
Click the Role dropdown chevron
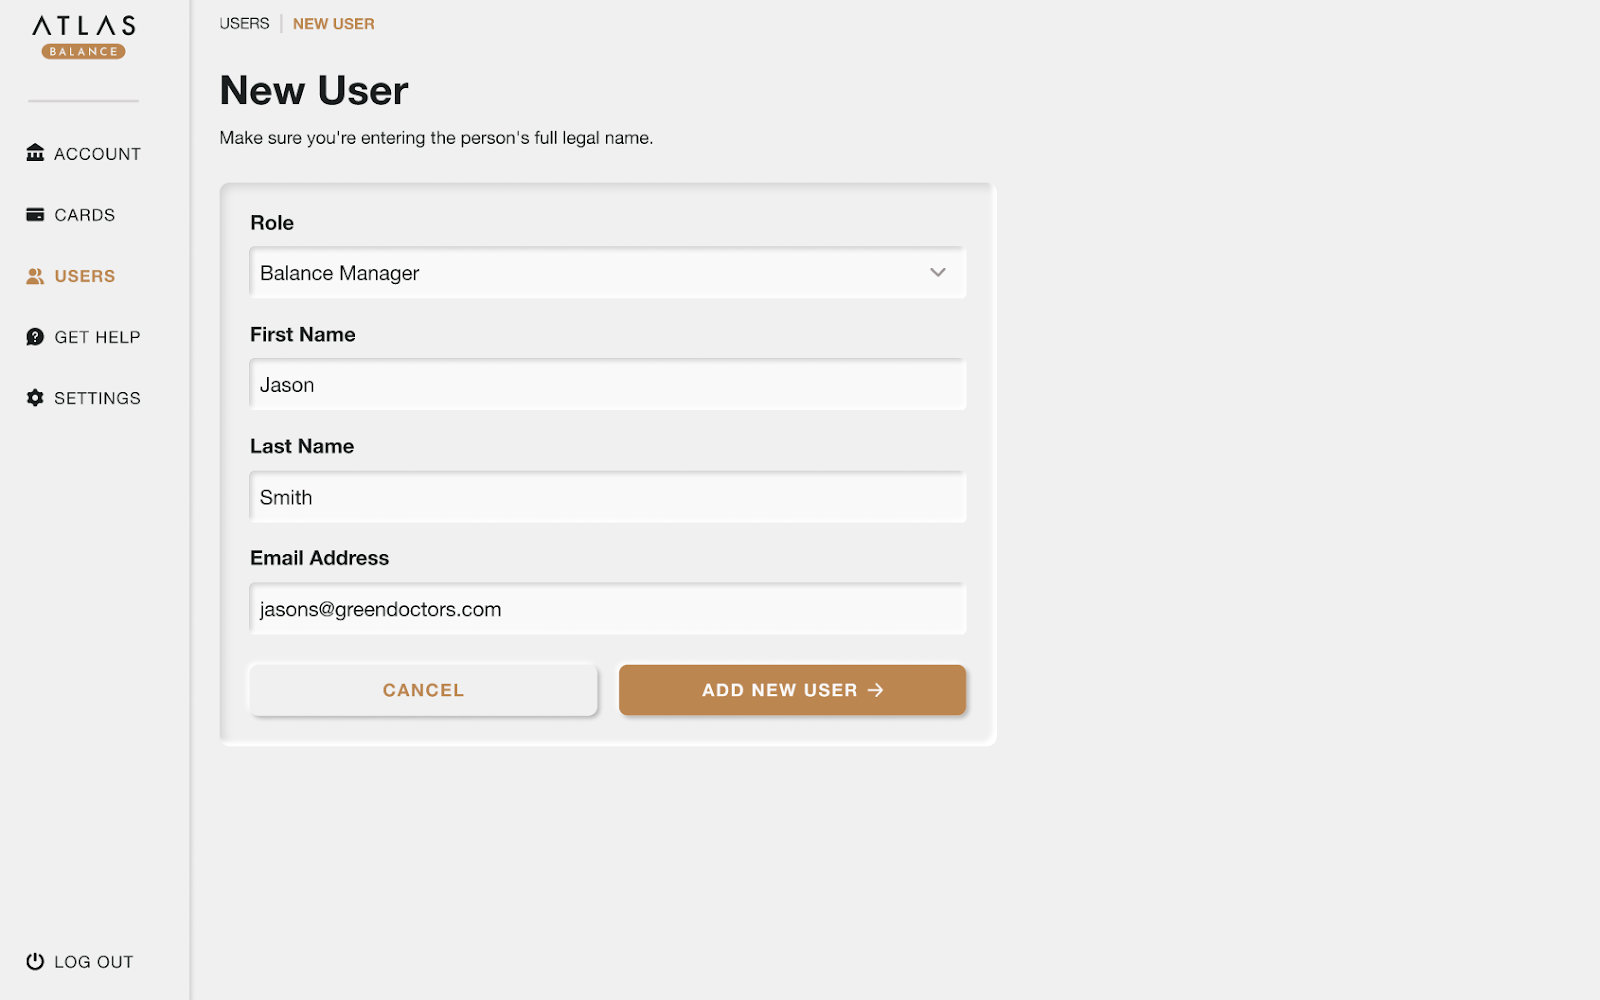click(938, 272)
